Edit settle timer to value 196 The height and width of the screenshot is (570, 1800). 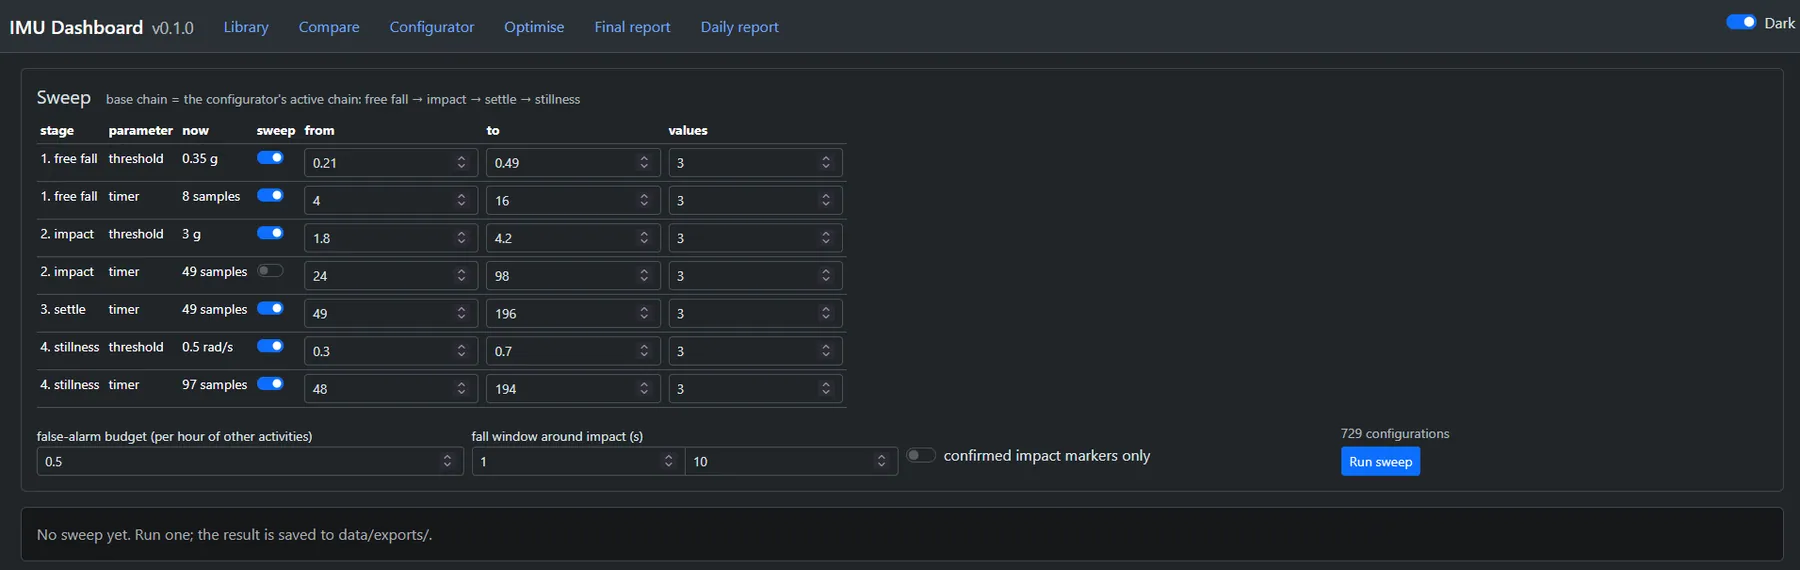[x=573, y=313]
